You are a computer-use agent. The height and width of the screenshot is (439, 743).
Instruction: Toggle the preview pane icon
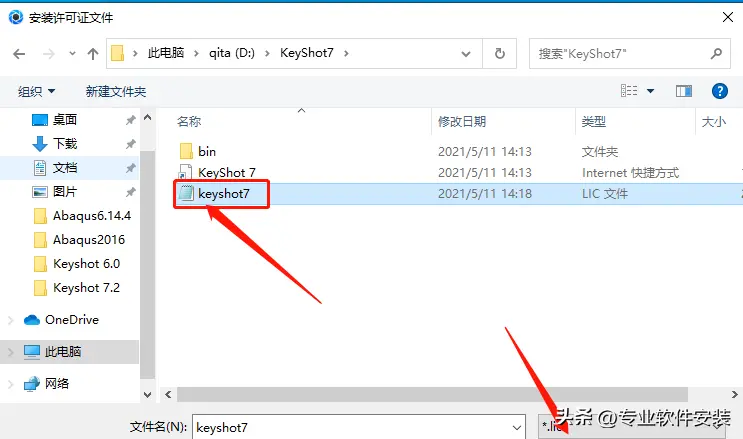(683, 91)
